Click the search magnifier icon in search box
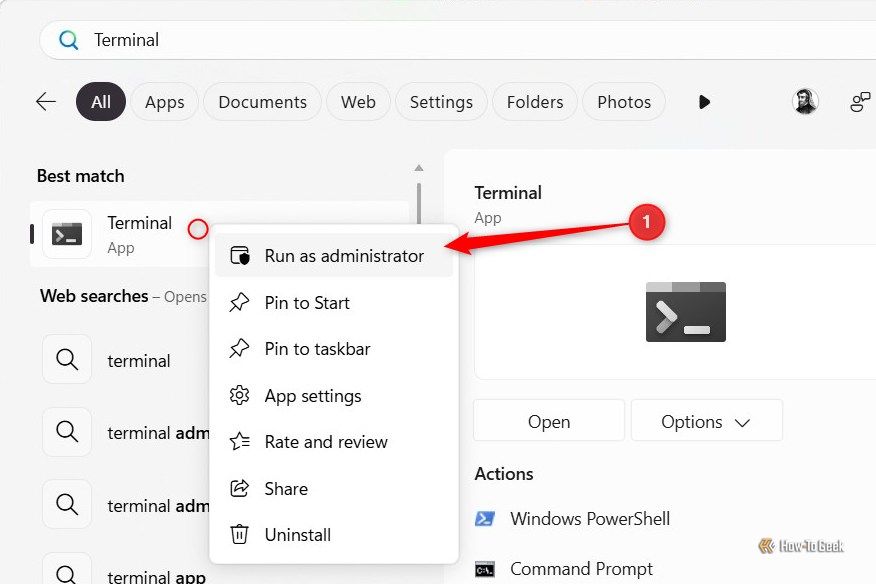The image size is (876, 584). click(69, 40)
